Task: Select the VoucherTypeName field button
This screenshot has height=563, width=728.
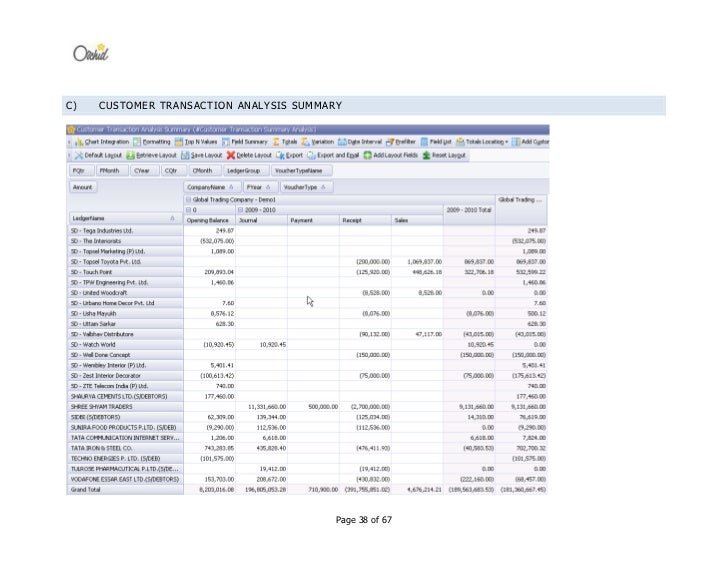Action: [301, 171]
